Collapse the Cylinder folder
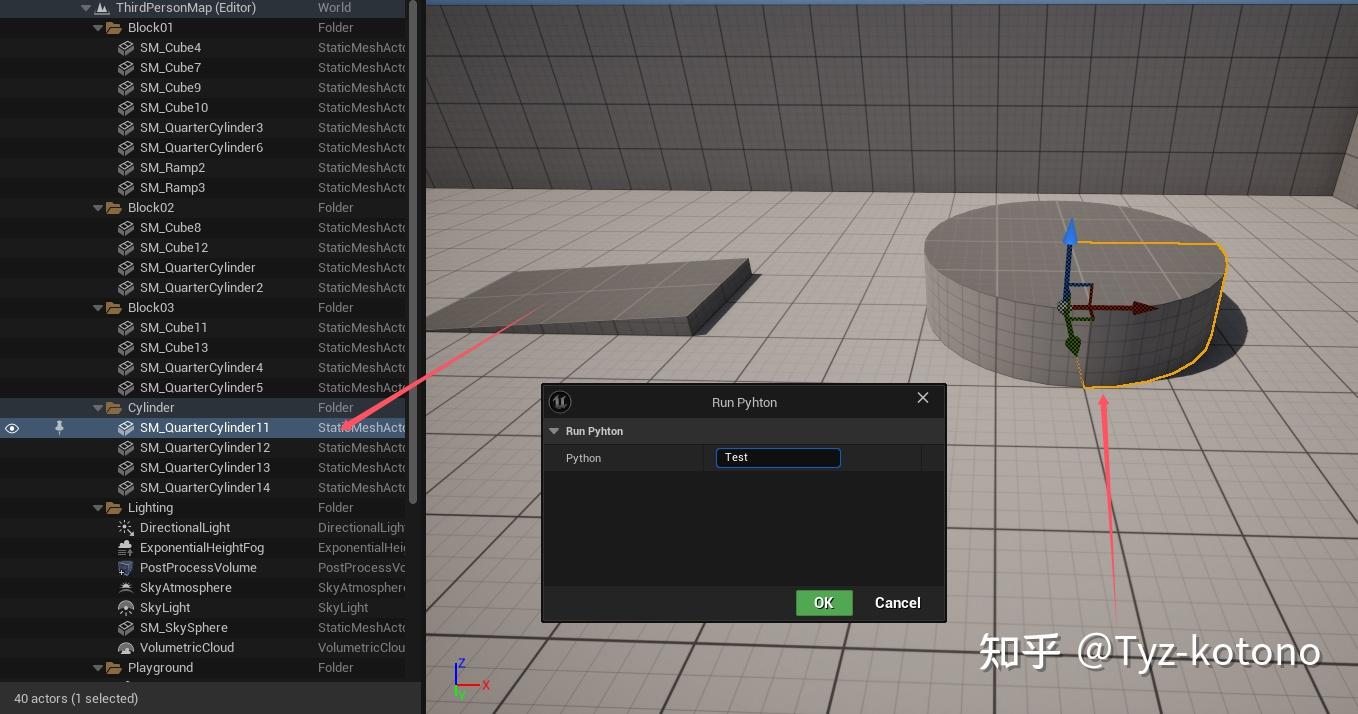The height and width of the screenshot is (714, 1358). pyautogui.click(x=98, y=407)
